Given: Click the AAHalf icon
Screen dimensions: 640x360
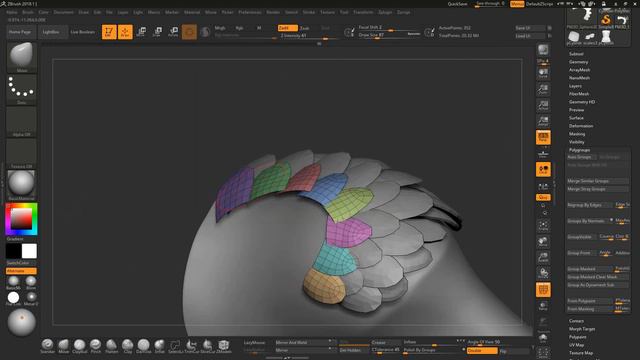Looking at the screenshot, I should pyautogui.click(x=543, y=121).
